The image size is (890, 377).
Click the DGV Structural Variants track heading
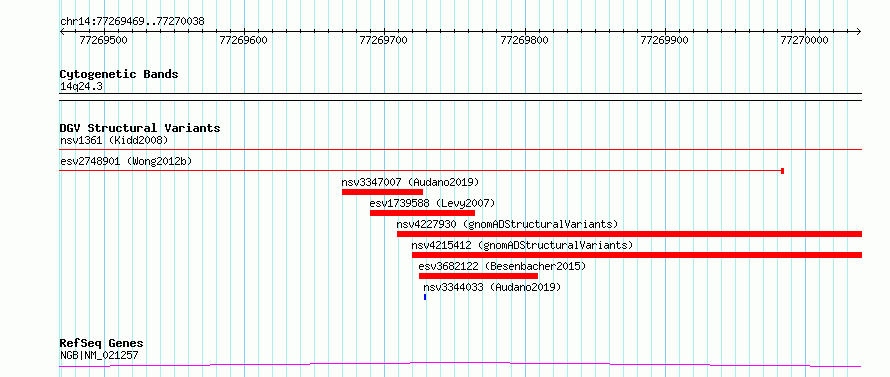coord(140,128)
